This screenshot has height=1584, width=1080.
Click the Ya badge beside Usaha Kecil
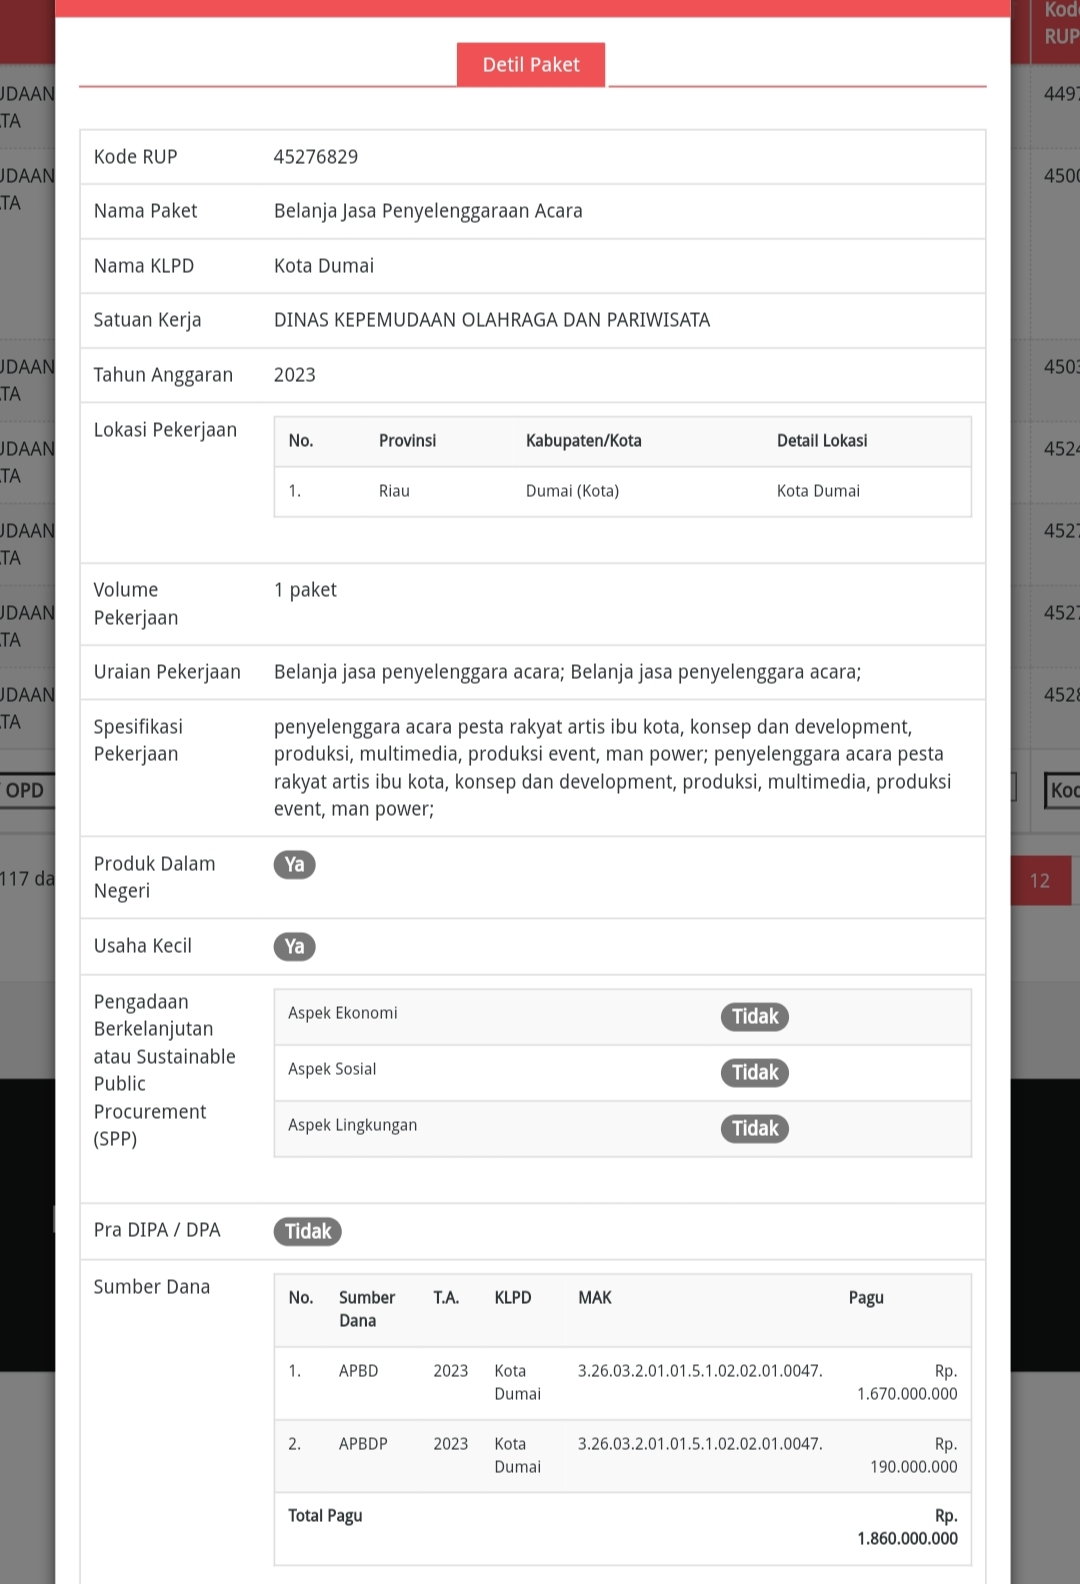294,947
